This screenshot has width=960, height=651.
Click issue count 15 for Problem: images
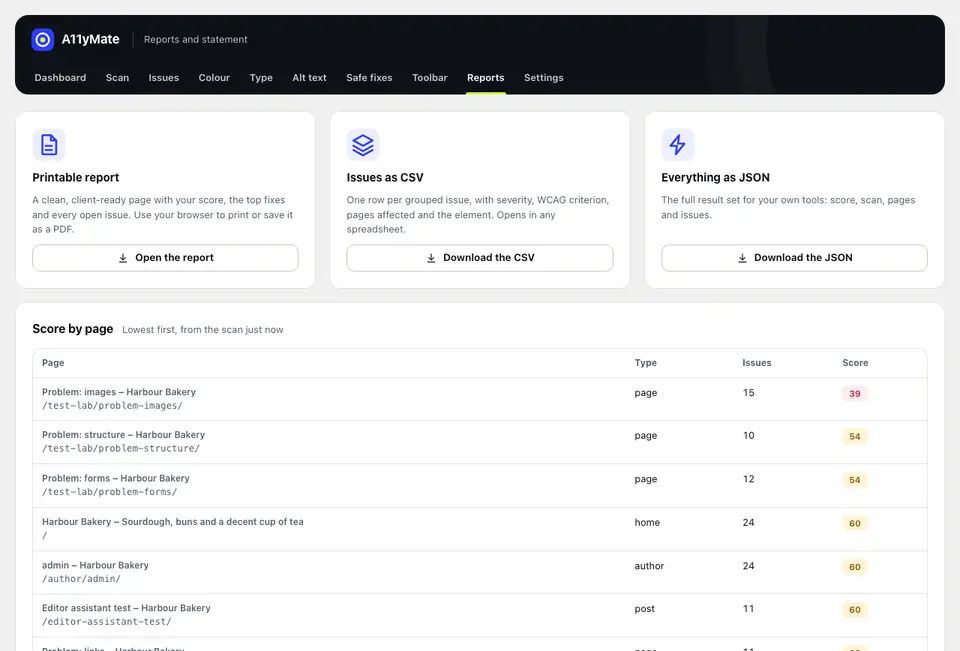748,393
